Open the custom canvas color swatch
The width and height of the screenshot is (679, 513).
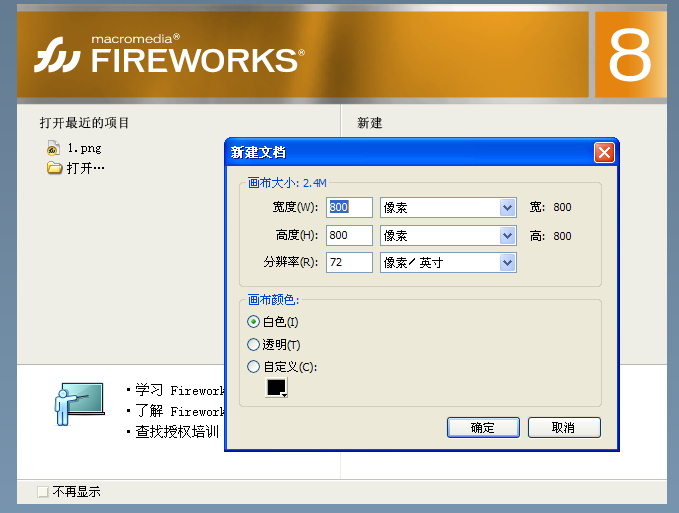(x=276, y=387)
